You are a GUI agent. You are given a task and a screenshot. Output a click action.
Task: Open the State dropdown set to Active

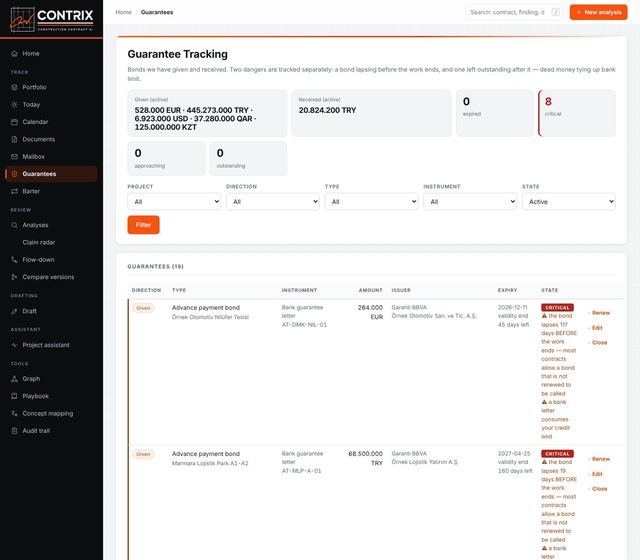tap(569, 202)
